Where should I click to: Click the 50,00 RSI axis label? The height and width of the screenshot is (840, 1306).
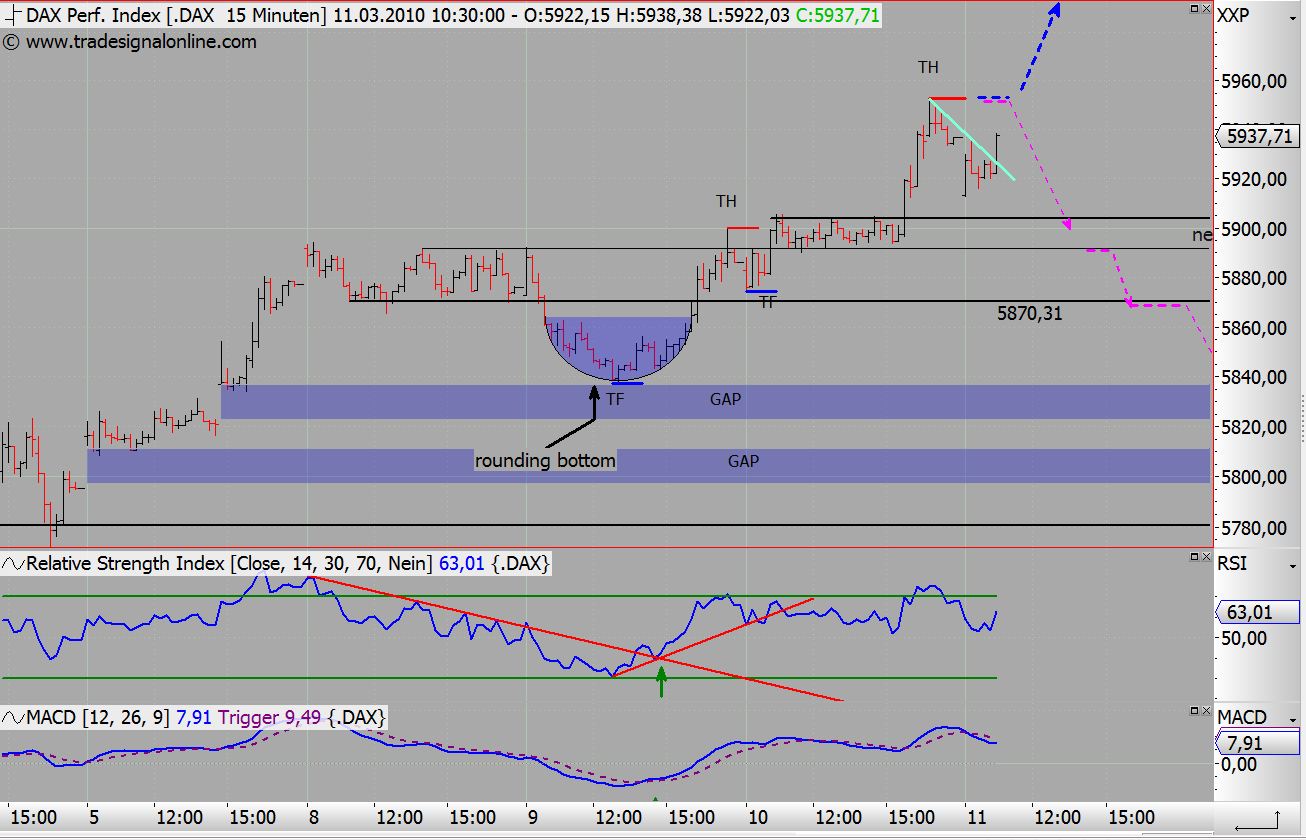coord(1244,638)
